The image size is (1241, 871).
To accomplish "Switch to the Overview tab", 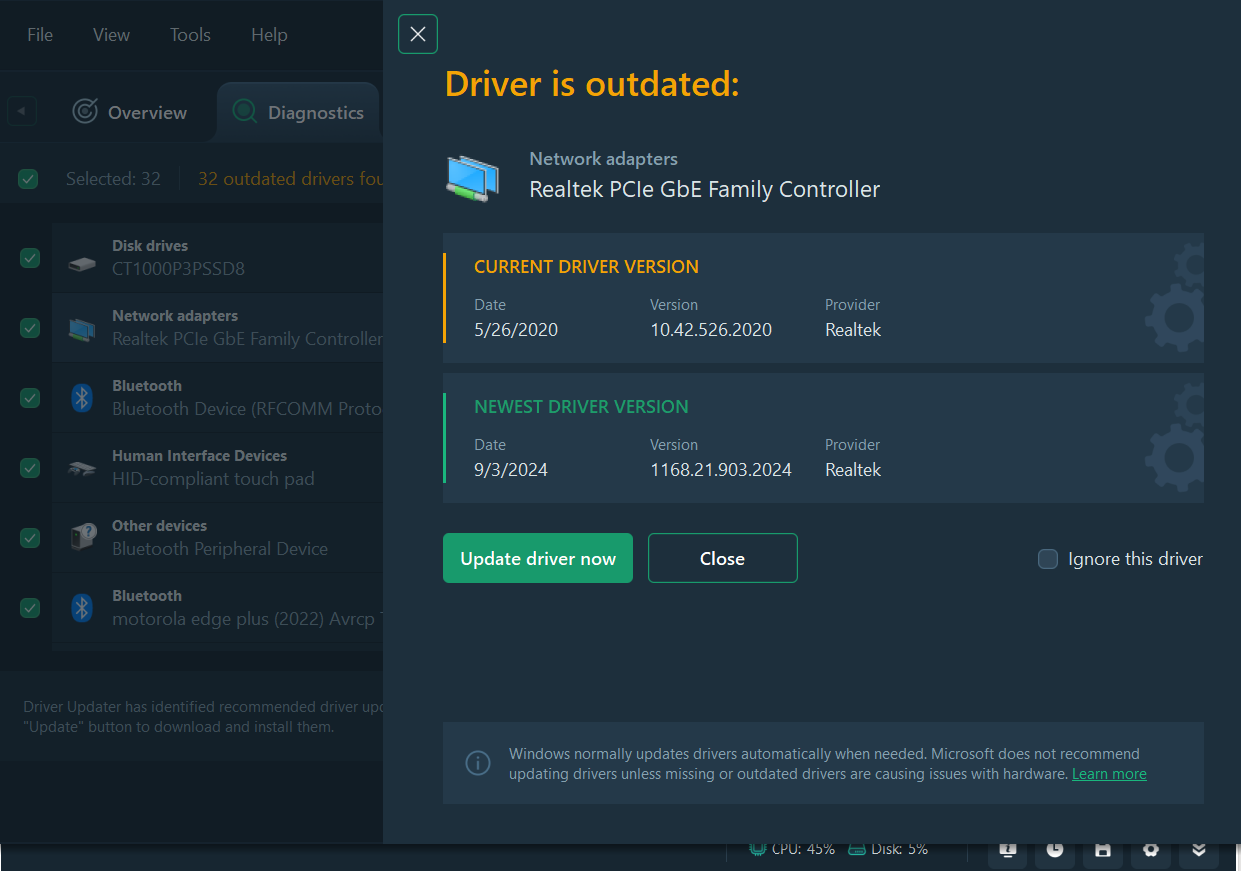I will coord(130,113).
